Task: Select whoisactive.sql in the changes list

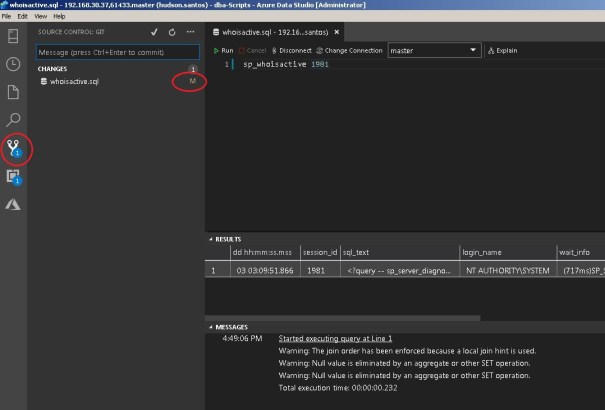Action: point(75,81)
